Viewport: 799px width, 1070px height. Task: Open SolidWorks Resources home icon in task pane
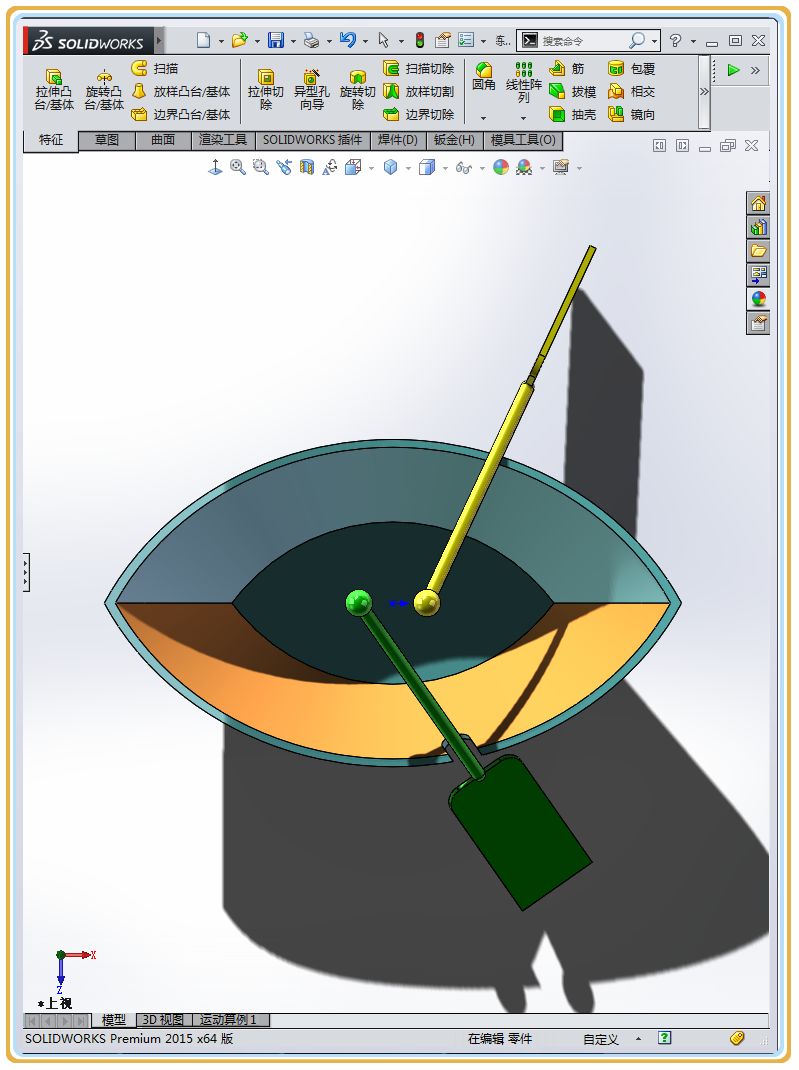point(758,203)
